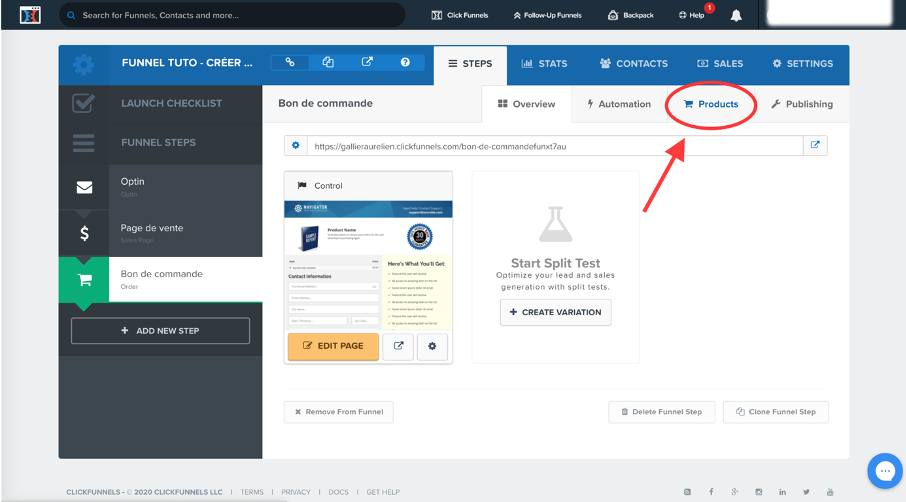
Task: Click the funnel step URL field
Action: coord(555,146)
